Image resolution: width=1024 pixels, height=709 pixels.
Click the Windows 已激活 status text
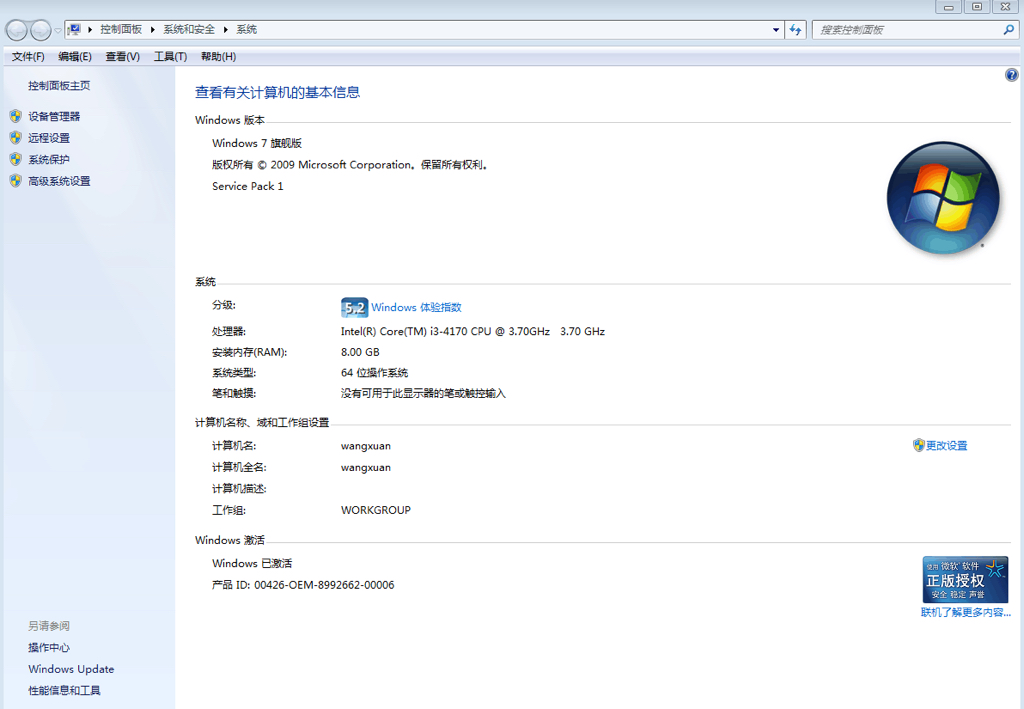pos(252,563)
